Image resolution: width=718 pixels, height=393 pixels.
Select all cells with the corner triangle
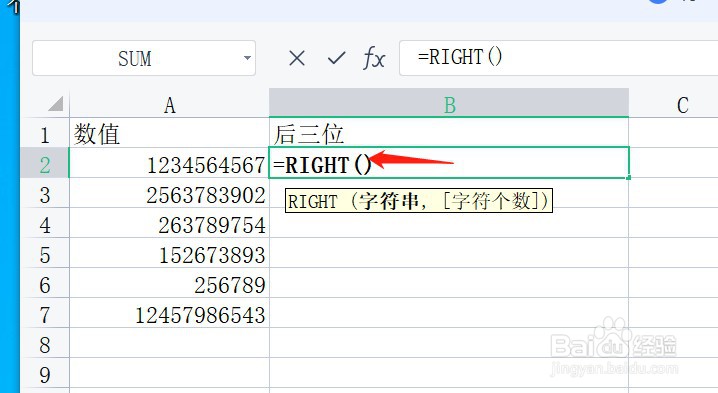pos(55,104)
